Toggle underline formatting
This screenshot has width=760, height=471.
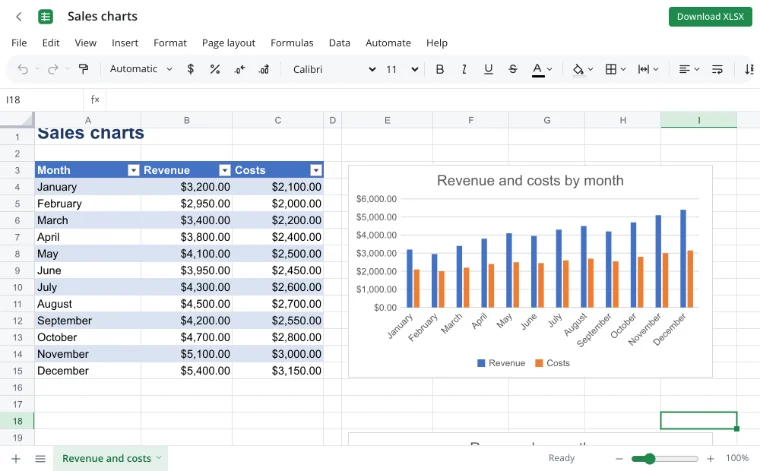(x=488, y=69)
